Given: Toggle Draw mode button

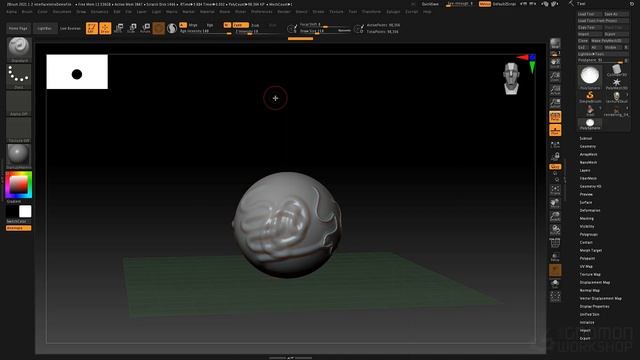Looking at the screenshot, I should click(x=105, y=28).
